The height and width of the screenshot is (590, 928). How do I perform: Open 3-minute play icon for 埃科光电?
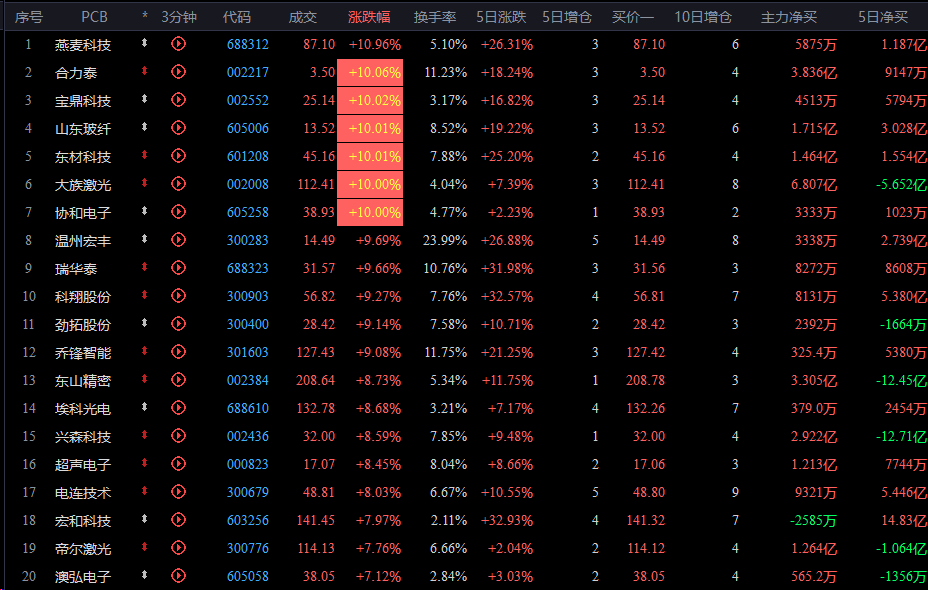tap(178, 408)
